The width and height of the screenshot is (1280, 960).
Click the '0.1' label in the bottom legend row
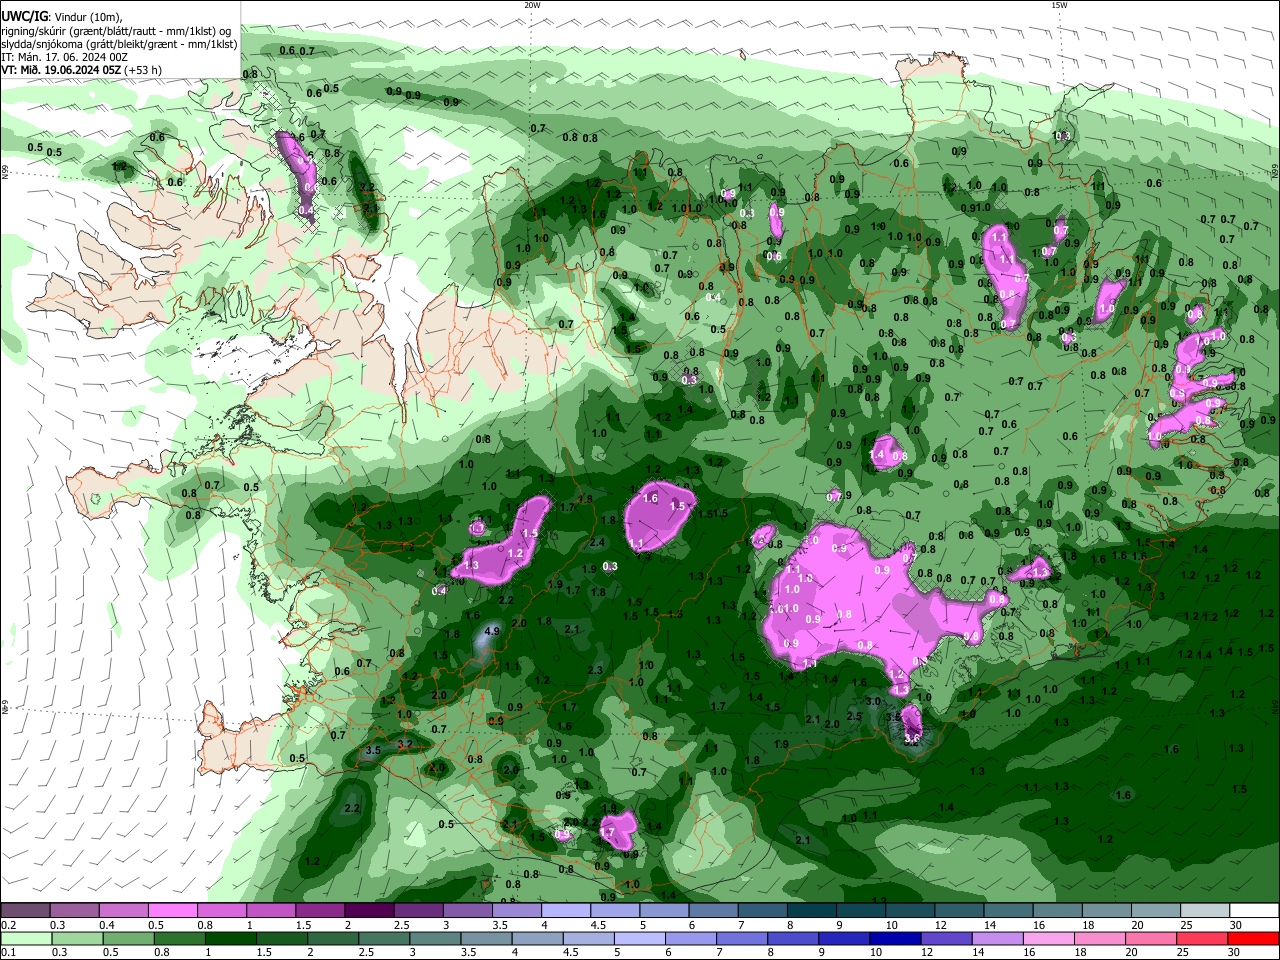(x=7, y=953)
